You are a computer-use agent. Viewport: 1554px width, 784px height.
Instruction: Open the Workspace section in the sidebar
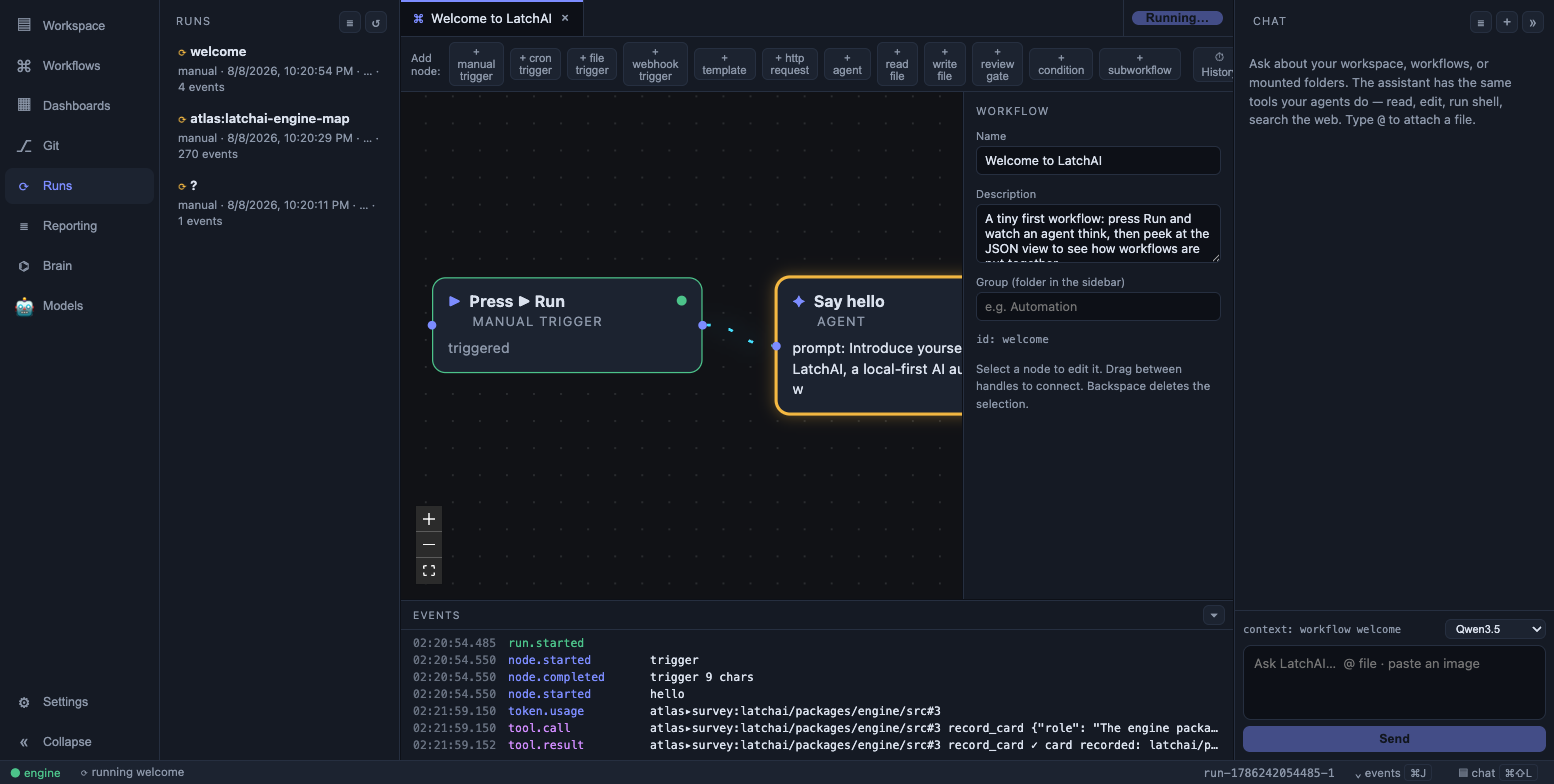coord(78,26)
